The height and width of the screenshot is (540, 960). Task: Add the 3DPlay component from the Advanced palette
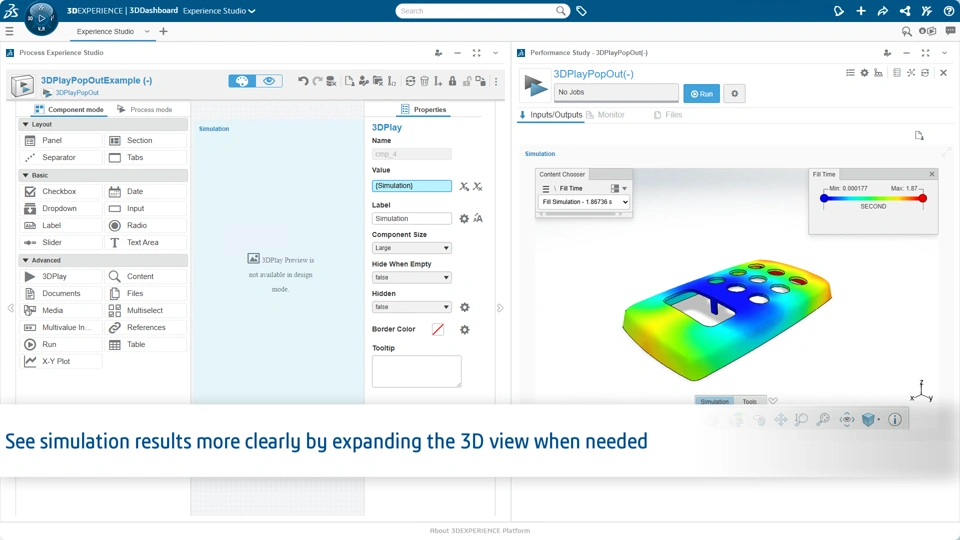click(60, 277)
